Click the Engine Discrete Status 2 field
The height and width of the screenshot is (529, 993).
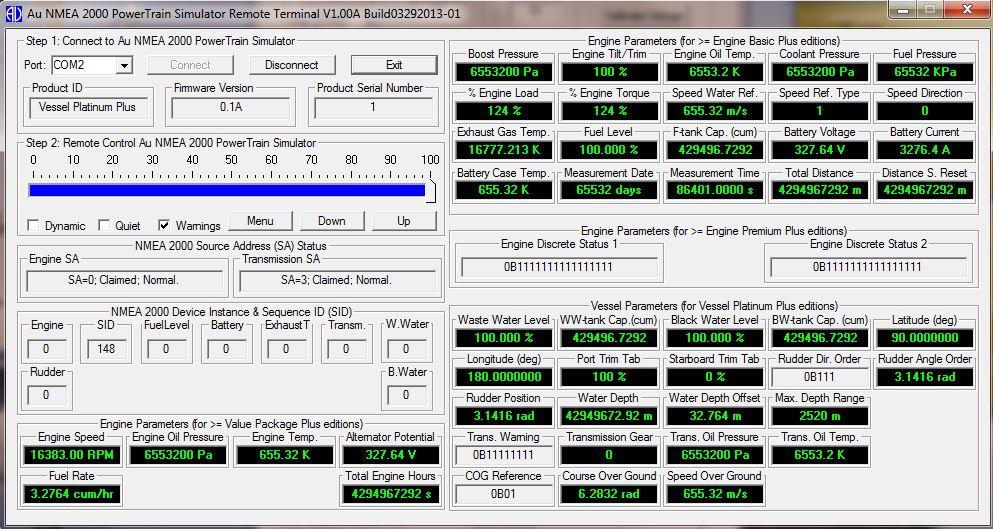(x=868, y=267)
